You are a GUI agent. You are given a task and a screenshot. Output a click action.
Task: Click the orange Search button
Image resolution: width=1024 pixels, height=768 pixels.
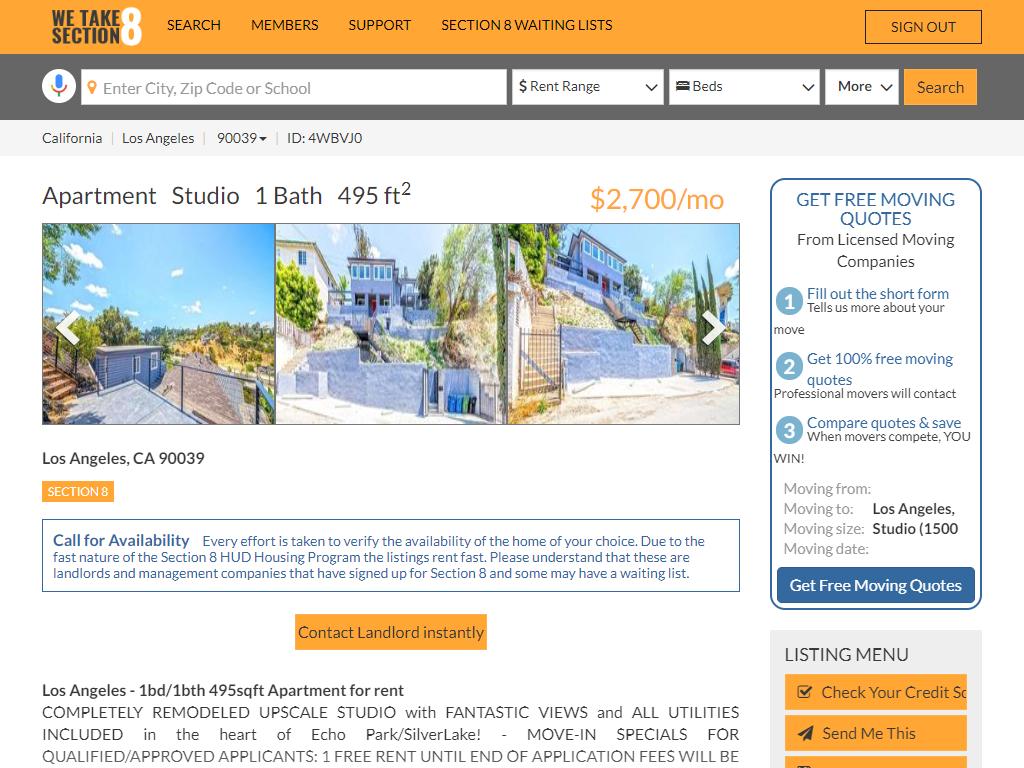(x=940, y=87)
